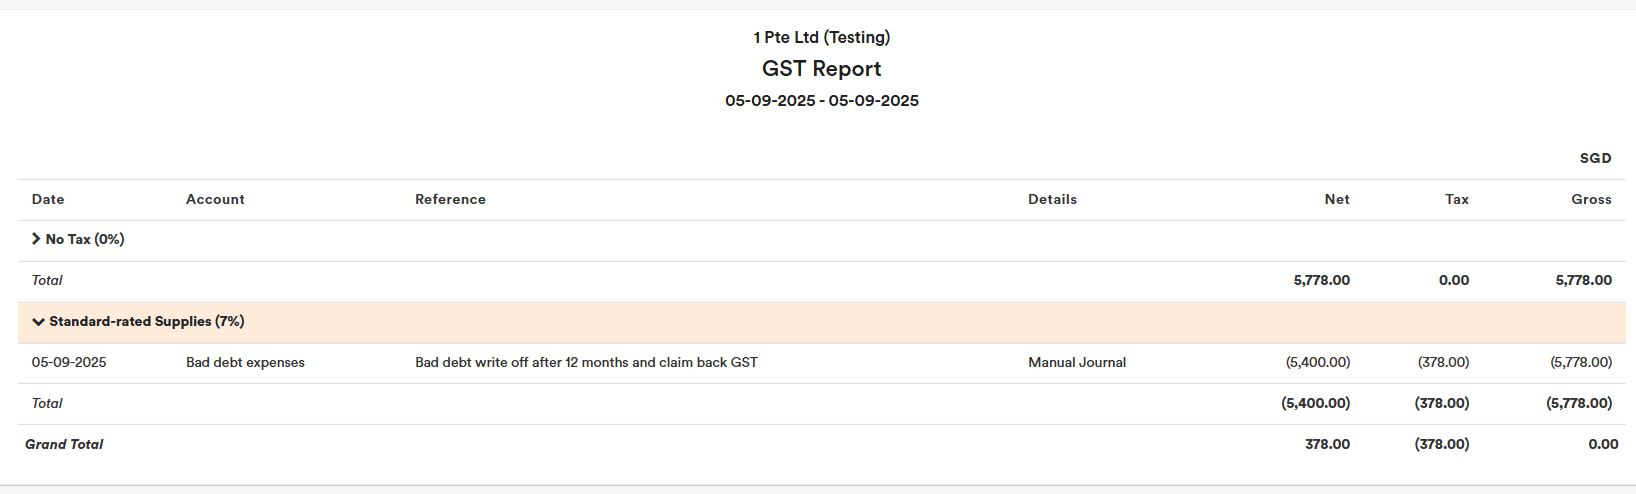Click the 05-09-2025 date in the journal row
Screen dimensions: 1636x494
[x=69, y=363]
